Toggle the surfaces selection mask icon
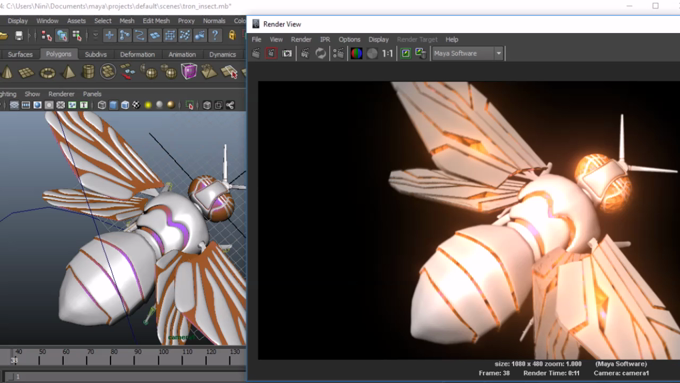This screenshot has height=383, width=680. click(155, 36)
